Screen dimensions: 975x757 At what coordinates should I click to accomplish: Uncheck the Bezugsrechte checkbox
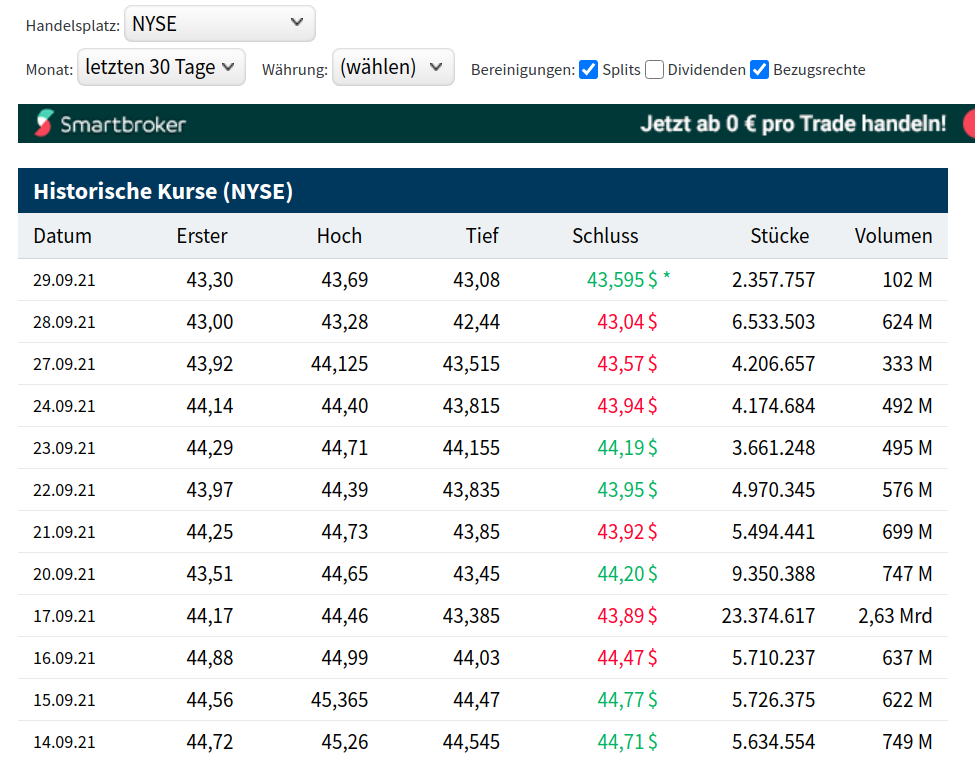[x=760, y=69]
